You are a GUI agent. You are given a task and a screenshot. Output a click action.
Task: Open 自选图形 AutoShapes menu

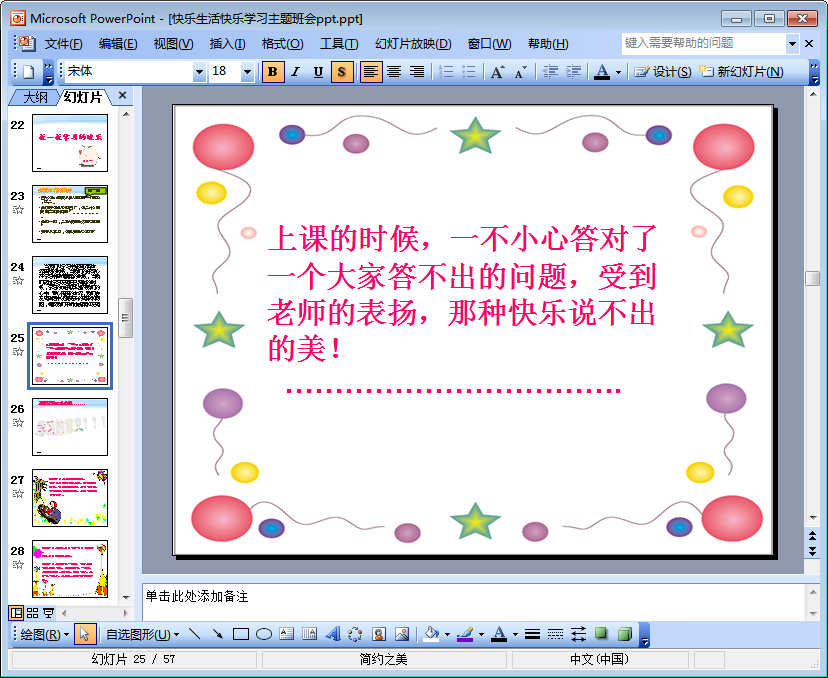point(143,634)
